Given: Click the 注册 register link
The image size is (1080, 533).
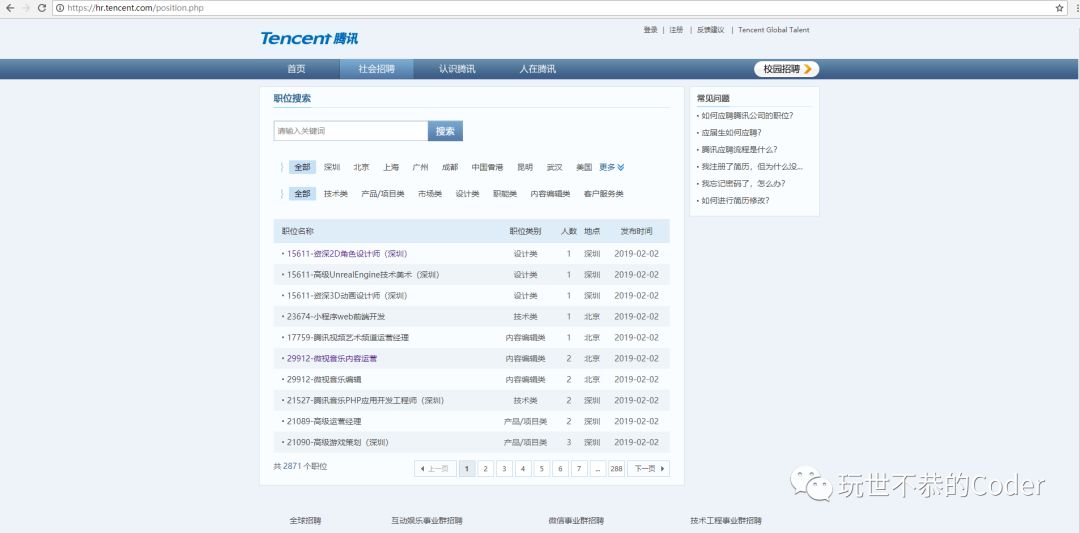Looking at the screenshot, I should 676,30.
